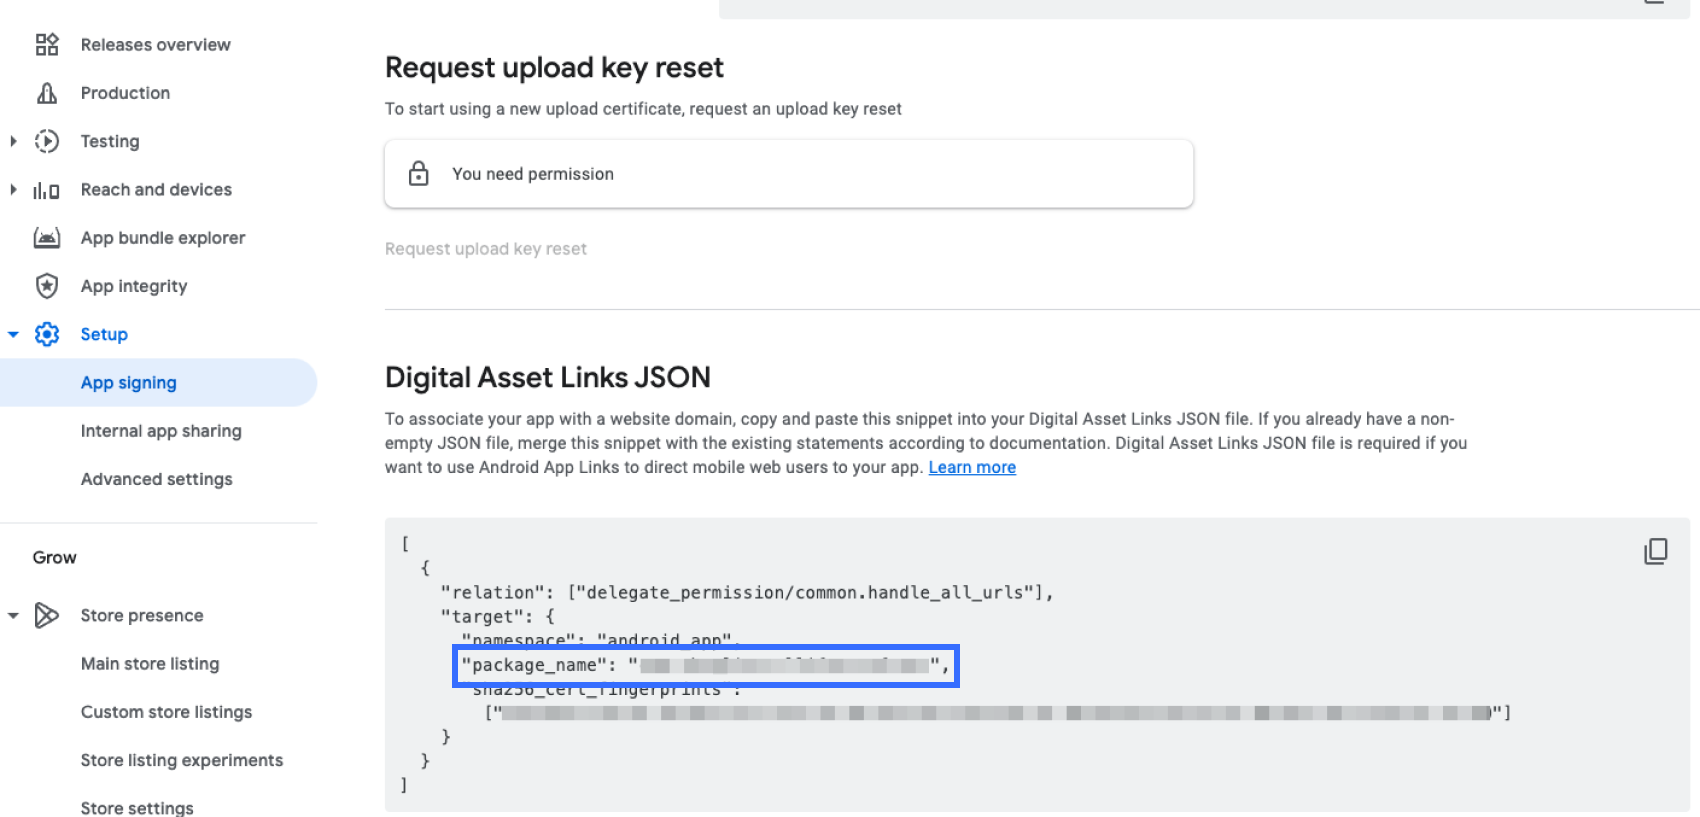Click the Setup gear icon
Image resolution: width=1700 pixels, height=817 pixels.
coord(47,334)
